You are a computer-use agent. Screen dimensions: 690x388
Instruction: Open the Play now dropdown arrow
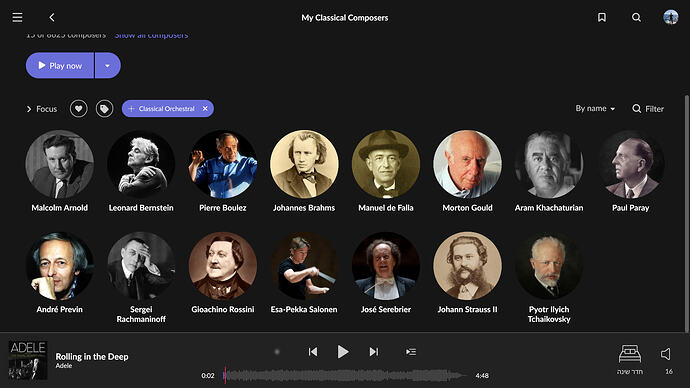point(108,66)
